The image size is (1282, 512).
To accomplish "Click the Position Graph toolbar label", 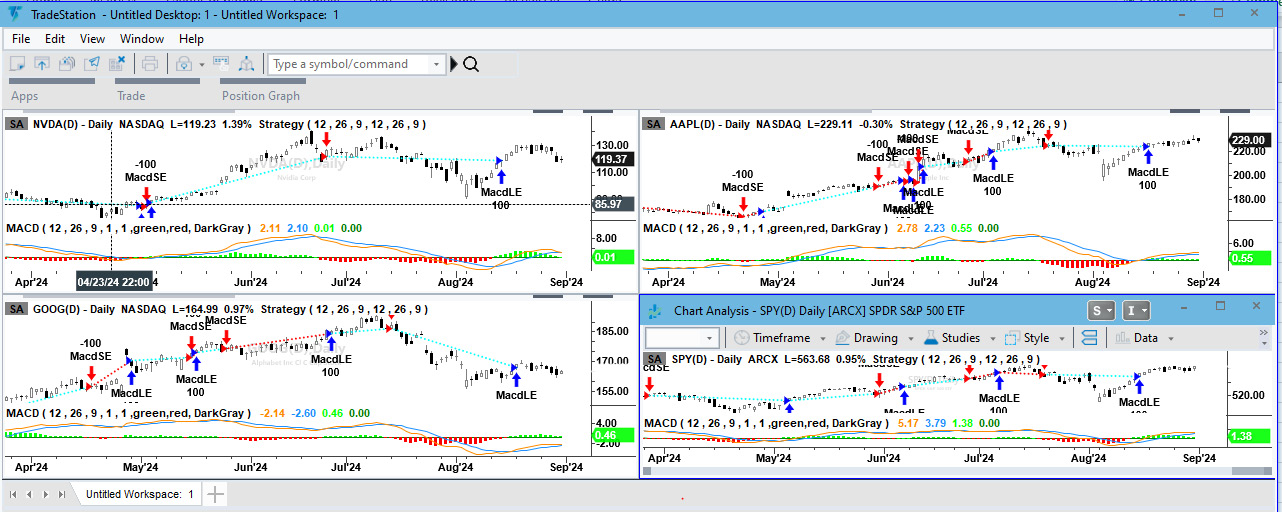I will [261, 96].
